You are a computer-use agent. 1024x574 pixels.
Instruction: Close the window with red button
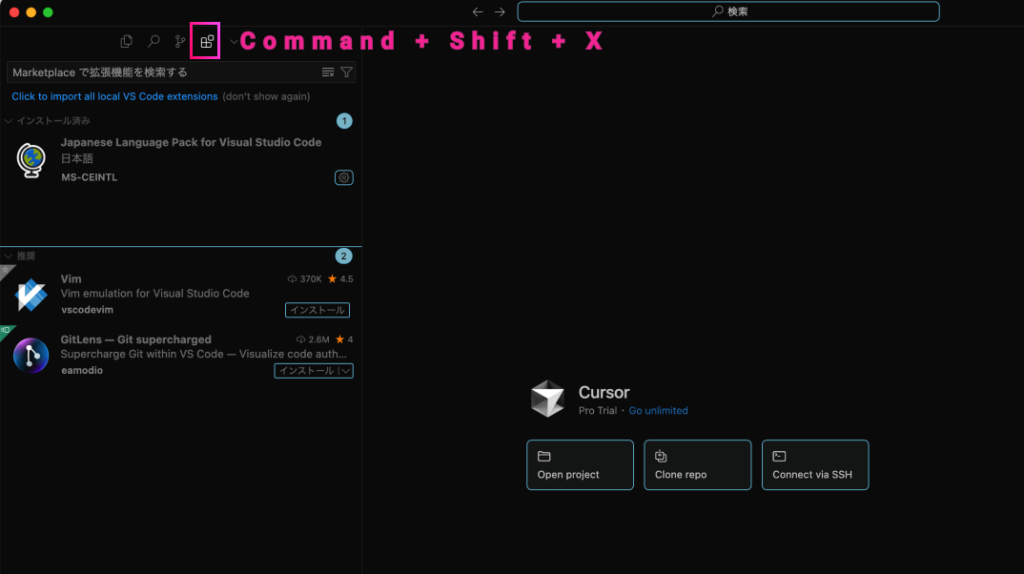[x=14, y=12]
